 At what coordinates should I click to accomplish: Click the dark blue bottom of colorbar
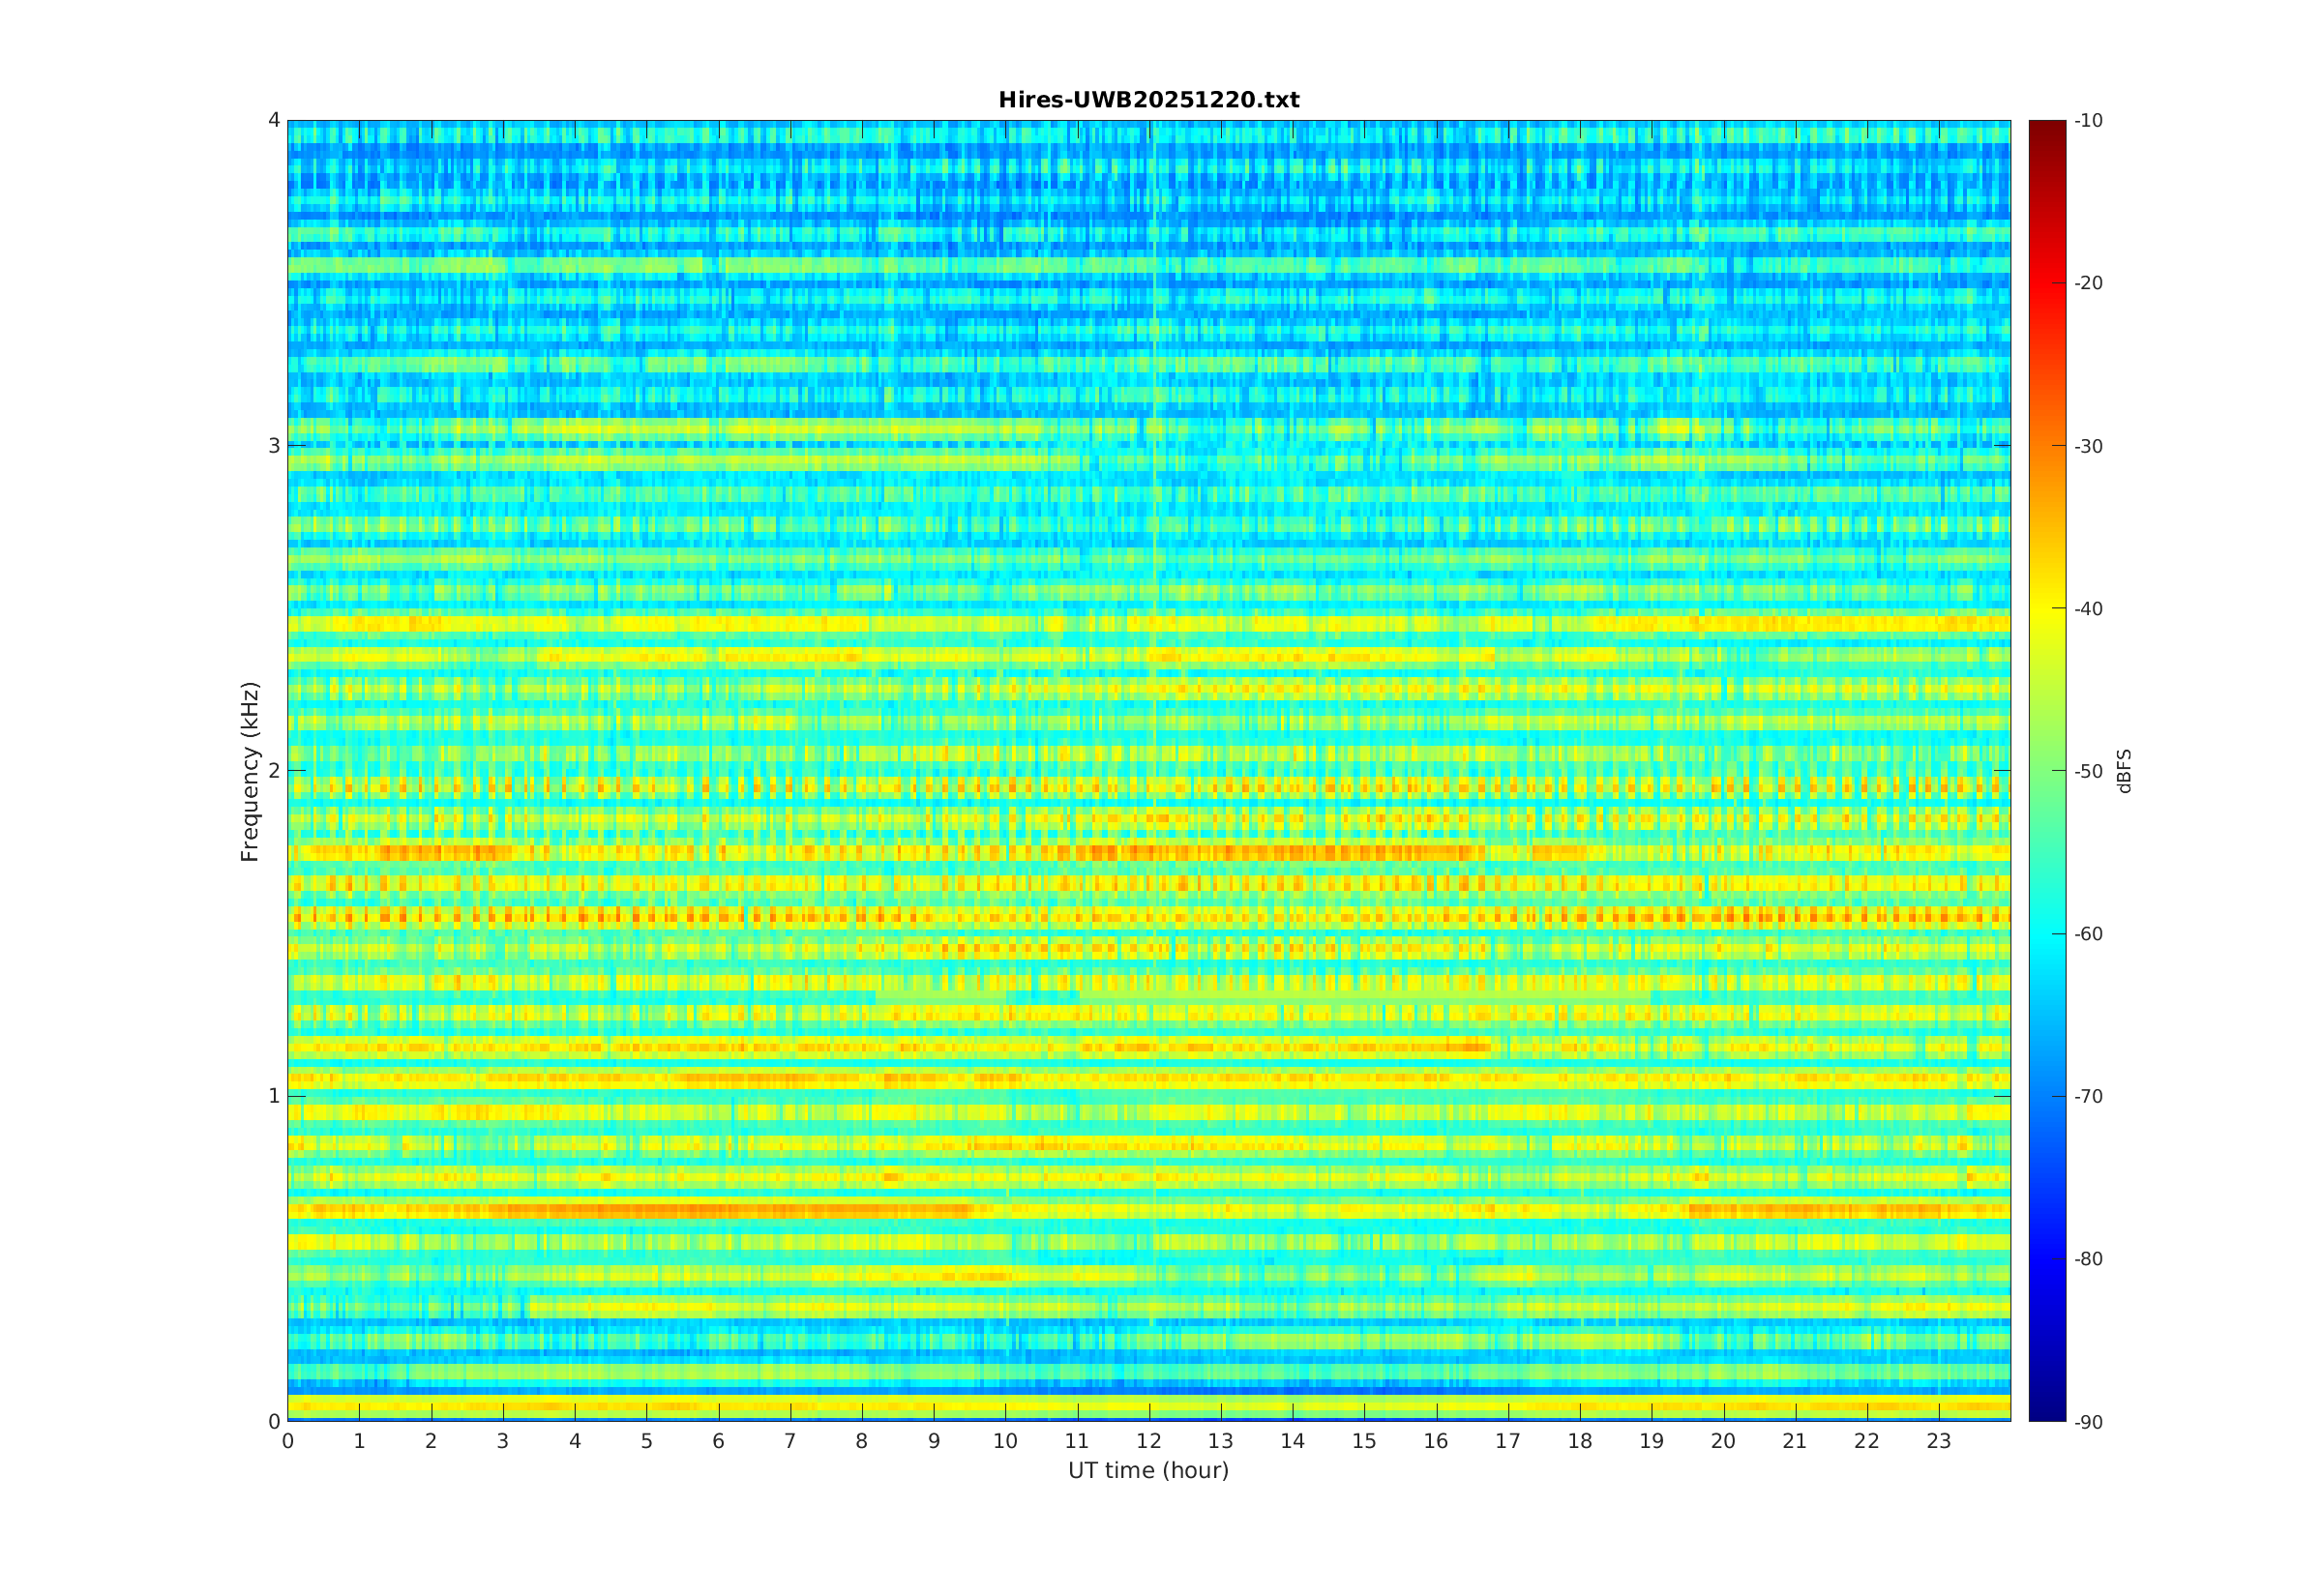pyautogui.click(x=2047, y=1414)
